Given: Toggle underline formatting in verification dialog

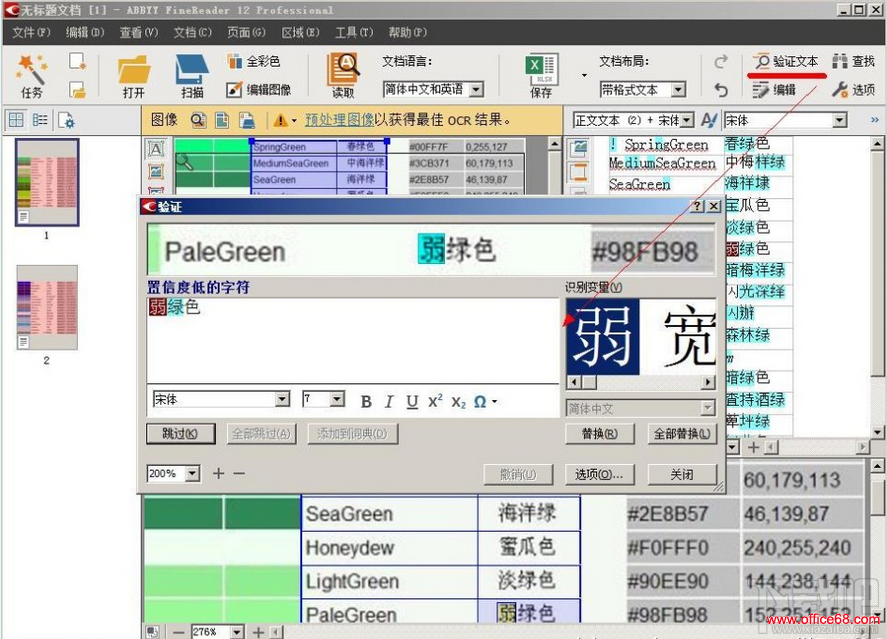Looking at the screenshot, I should pyautogui.click(x=412, y=401).
